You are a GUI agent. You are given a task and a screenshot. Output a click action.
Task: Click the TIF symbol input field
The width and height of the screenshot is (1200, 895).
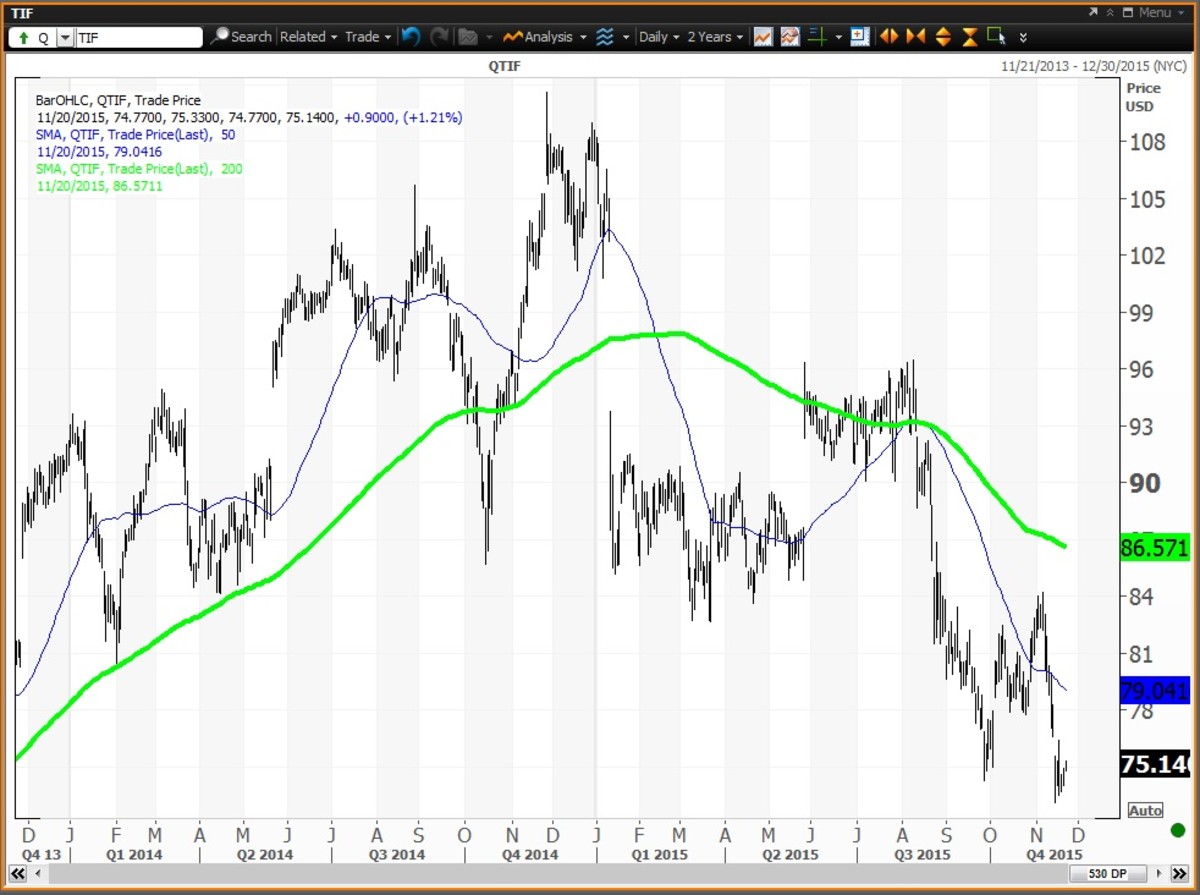(x=138, y=38)
